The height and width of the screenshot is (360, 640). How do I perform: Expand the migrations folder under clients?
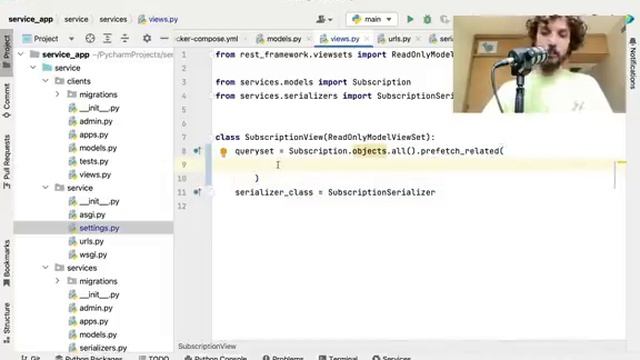point(58,94)
